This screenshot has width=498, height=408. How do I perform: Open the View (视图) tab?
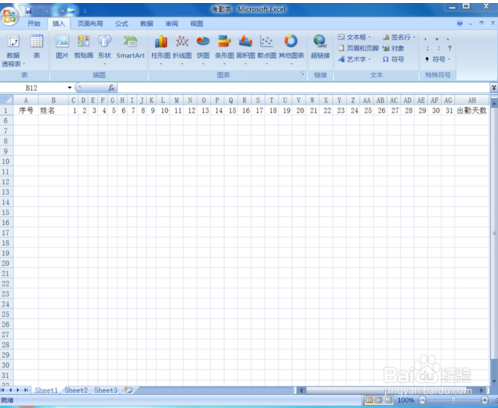197,23
